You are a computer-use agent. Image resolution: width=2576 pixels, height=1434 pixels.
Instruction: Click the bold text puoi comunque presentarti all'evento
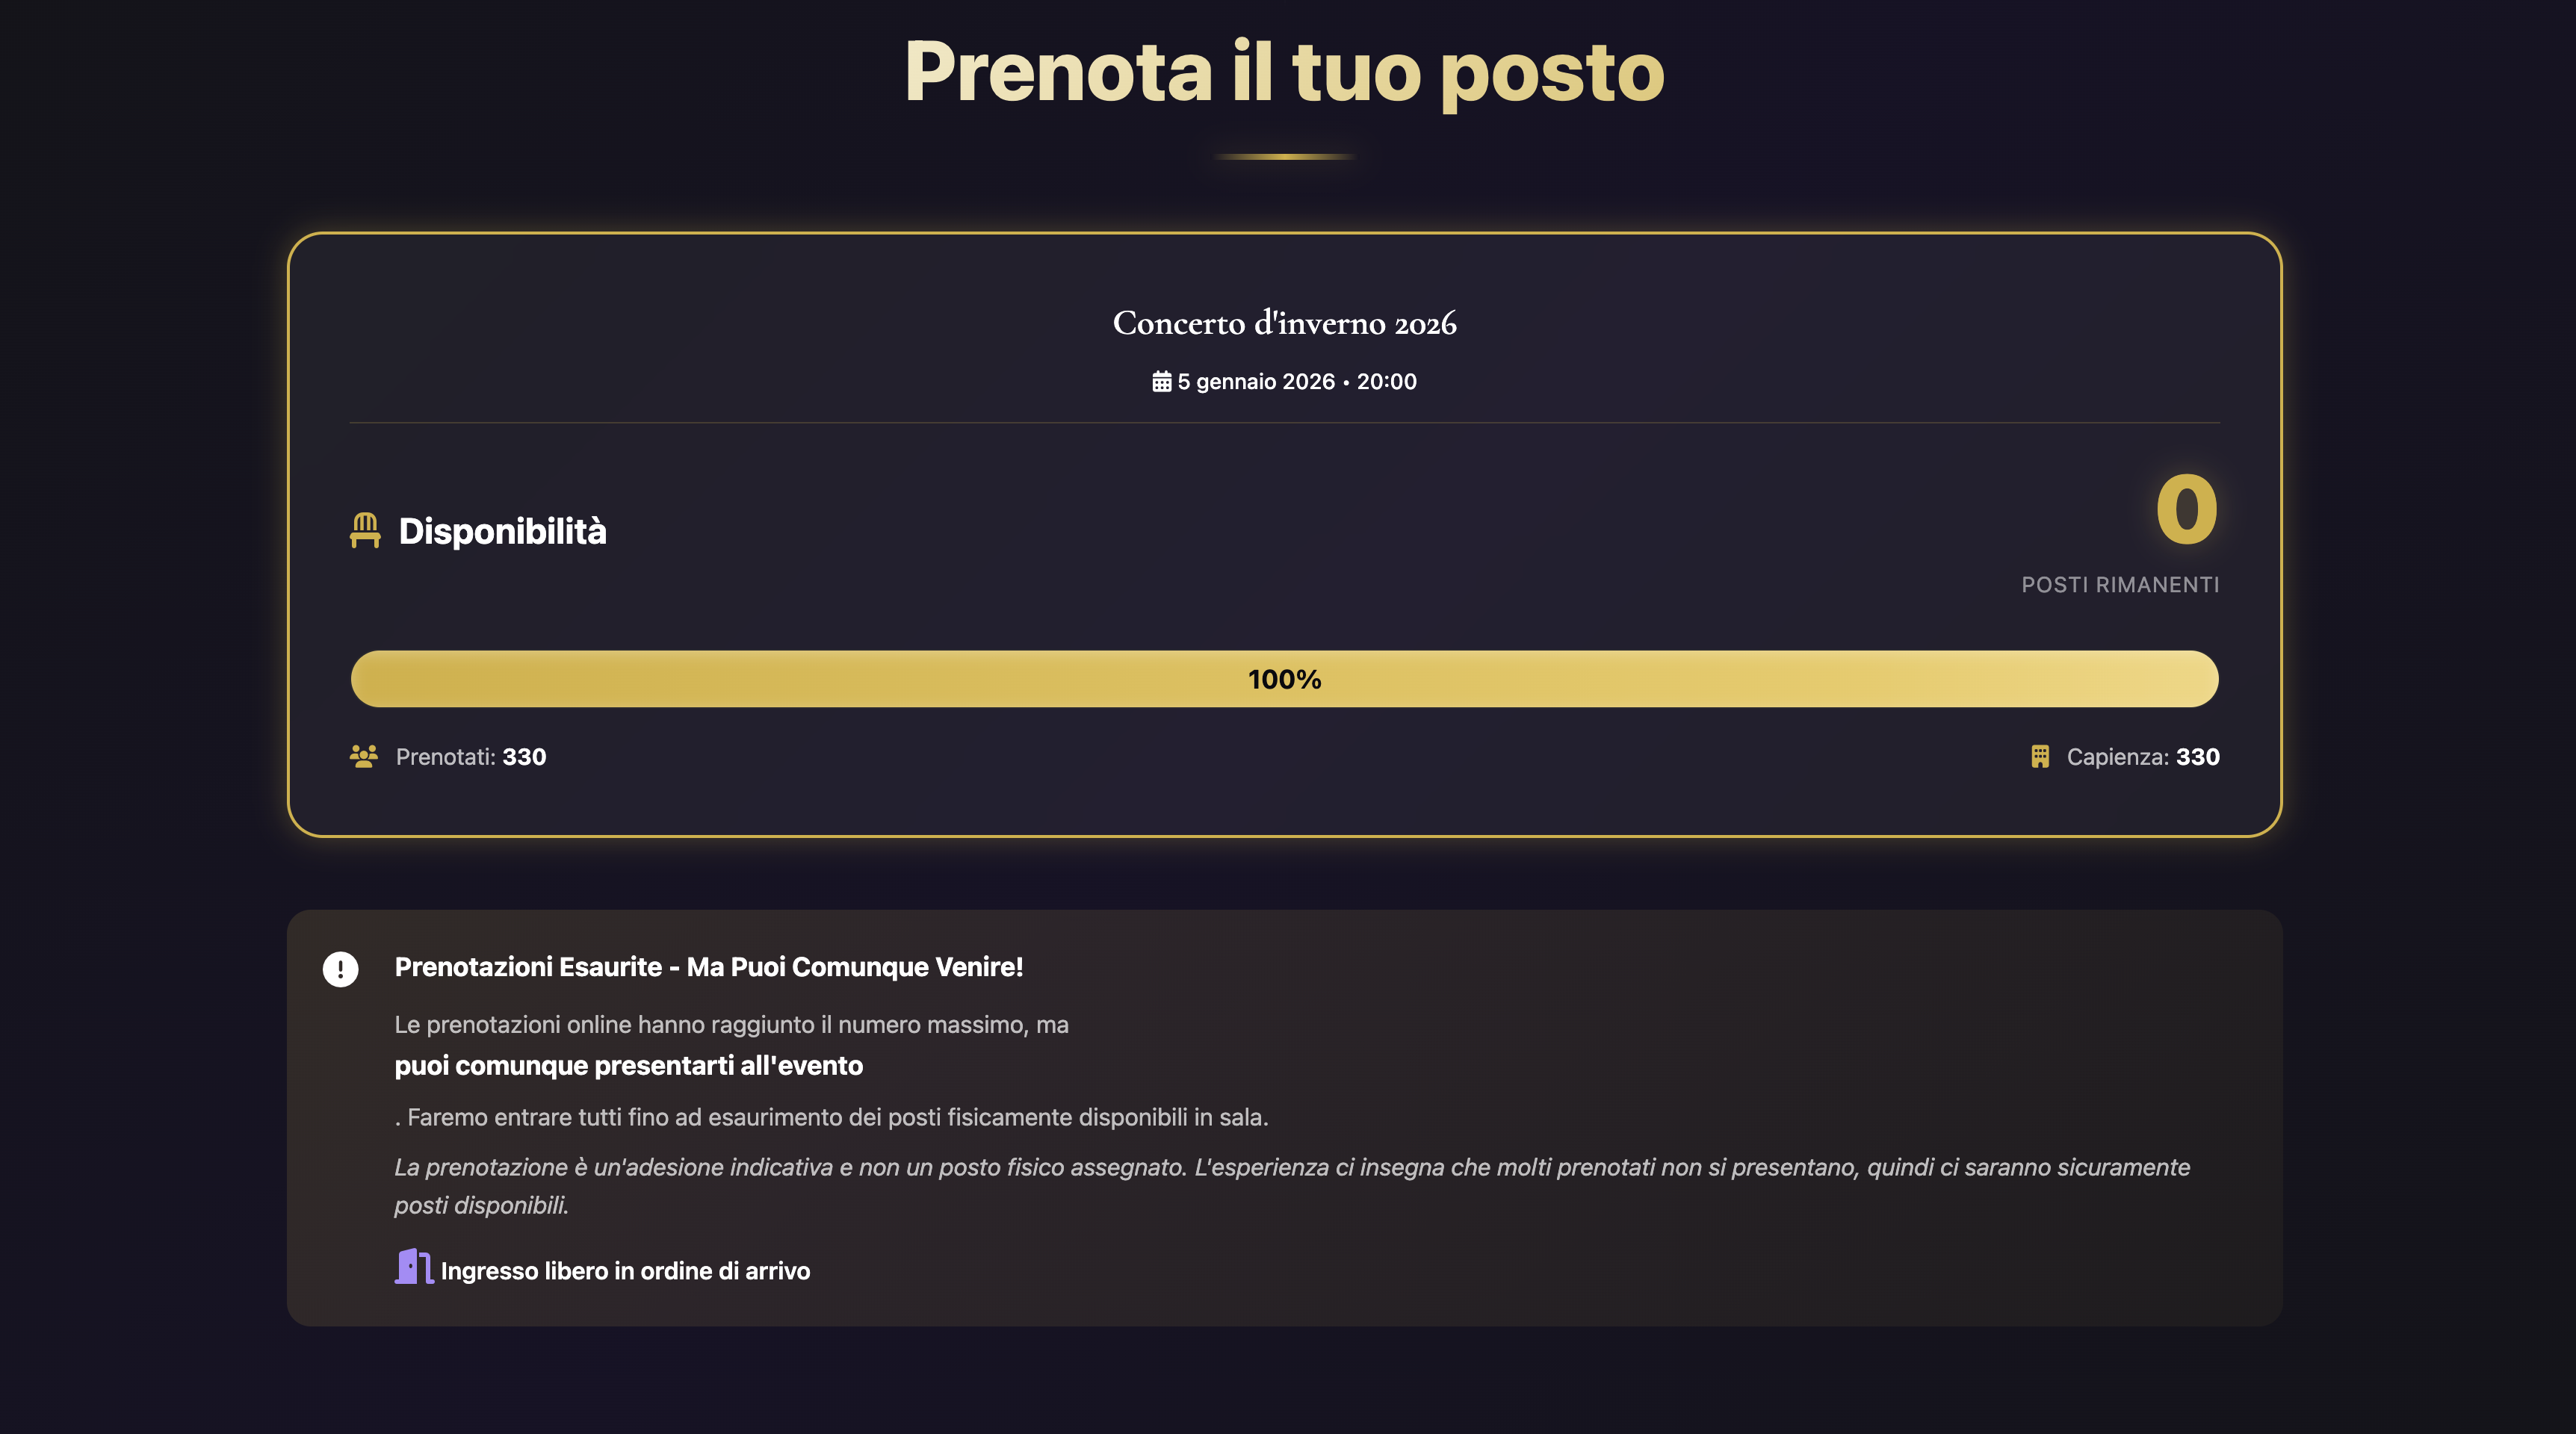click(x=628, y=1066)
